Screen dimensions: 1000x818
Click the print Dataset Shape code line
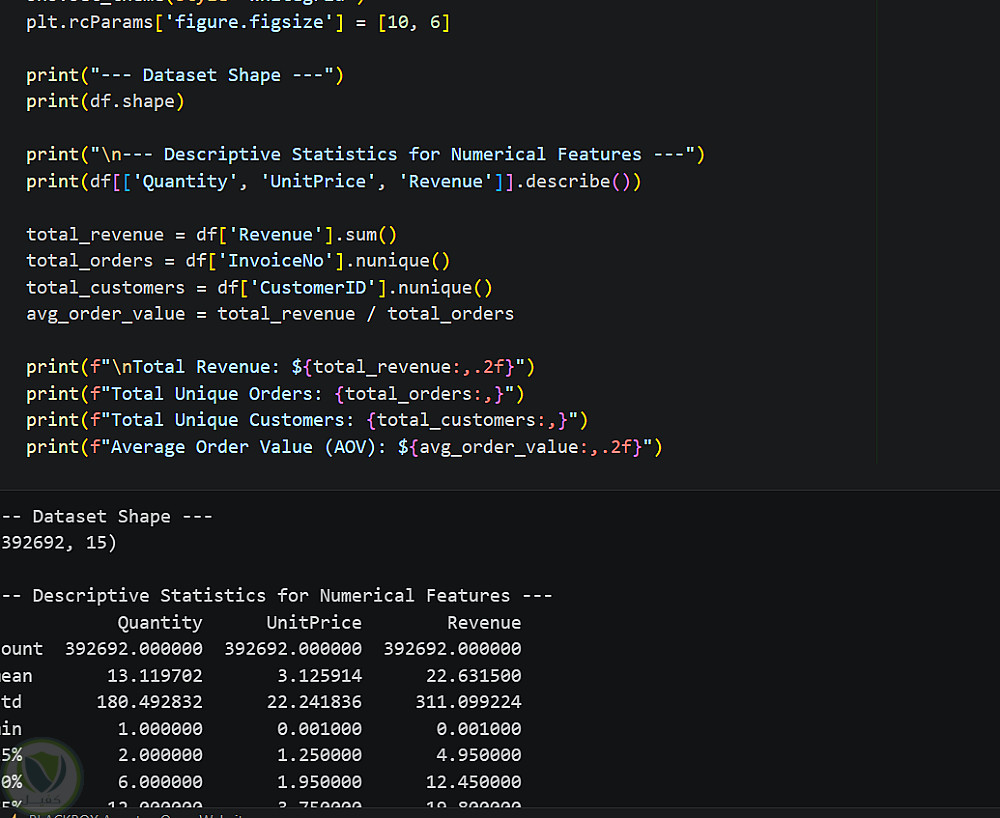pyautogui.click(x=185, y=75)
